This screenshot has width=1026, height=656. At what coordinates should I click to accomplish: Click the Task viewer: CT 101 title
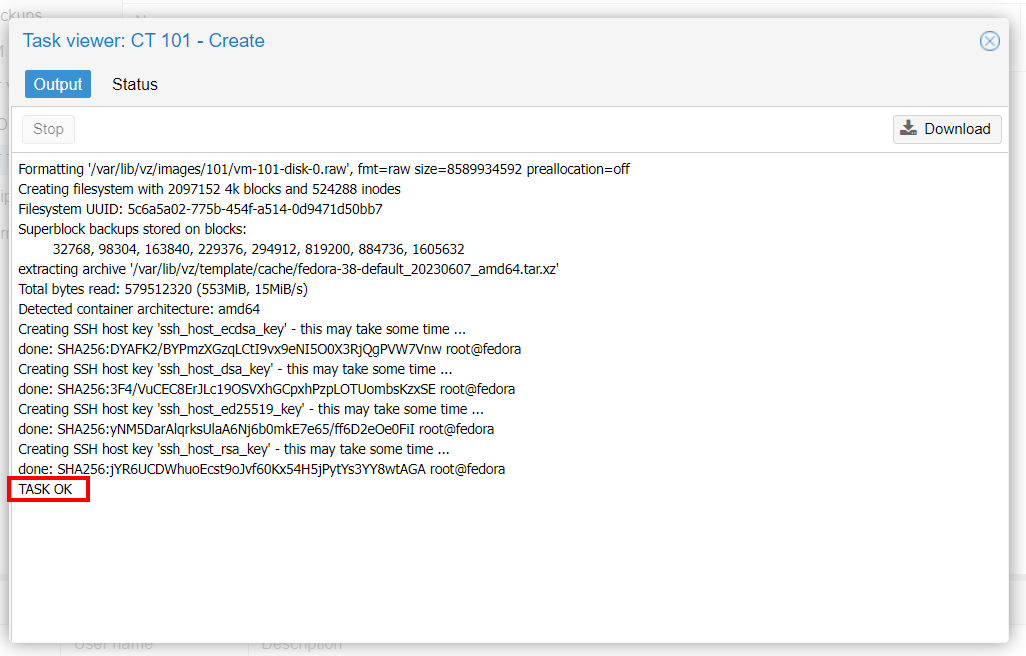point(144,41)
